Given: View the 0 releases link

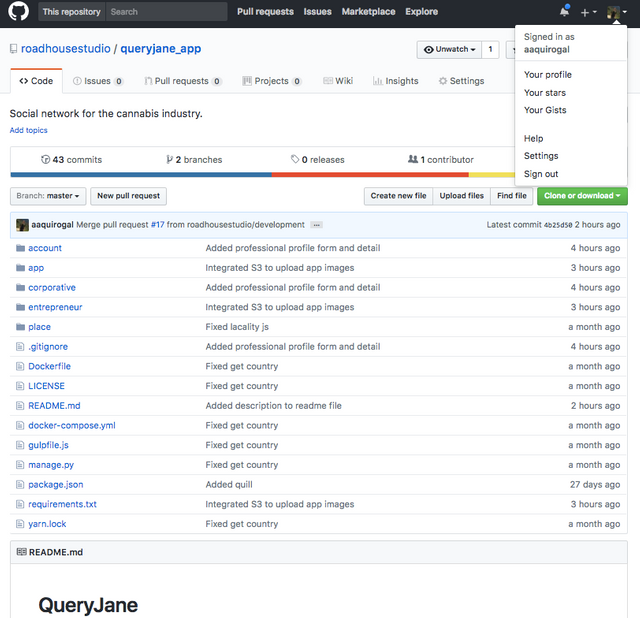Looking at the screenshot, I should [x=318, y=160].
